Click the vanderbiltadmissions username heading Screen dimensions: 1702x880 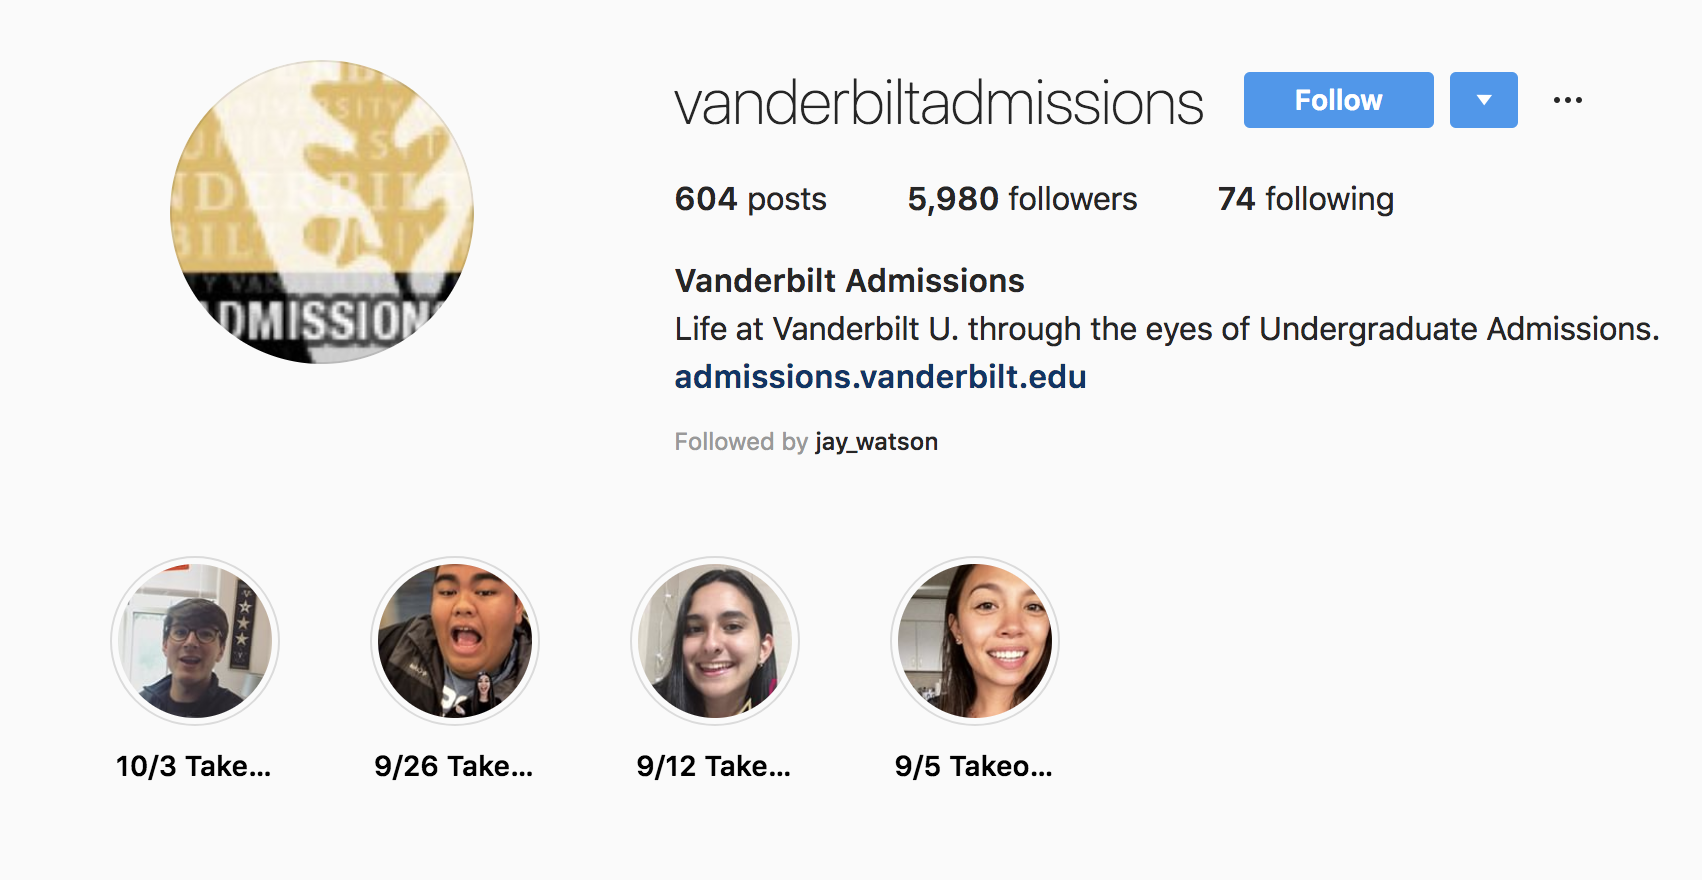point(939,103)
